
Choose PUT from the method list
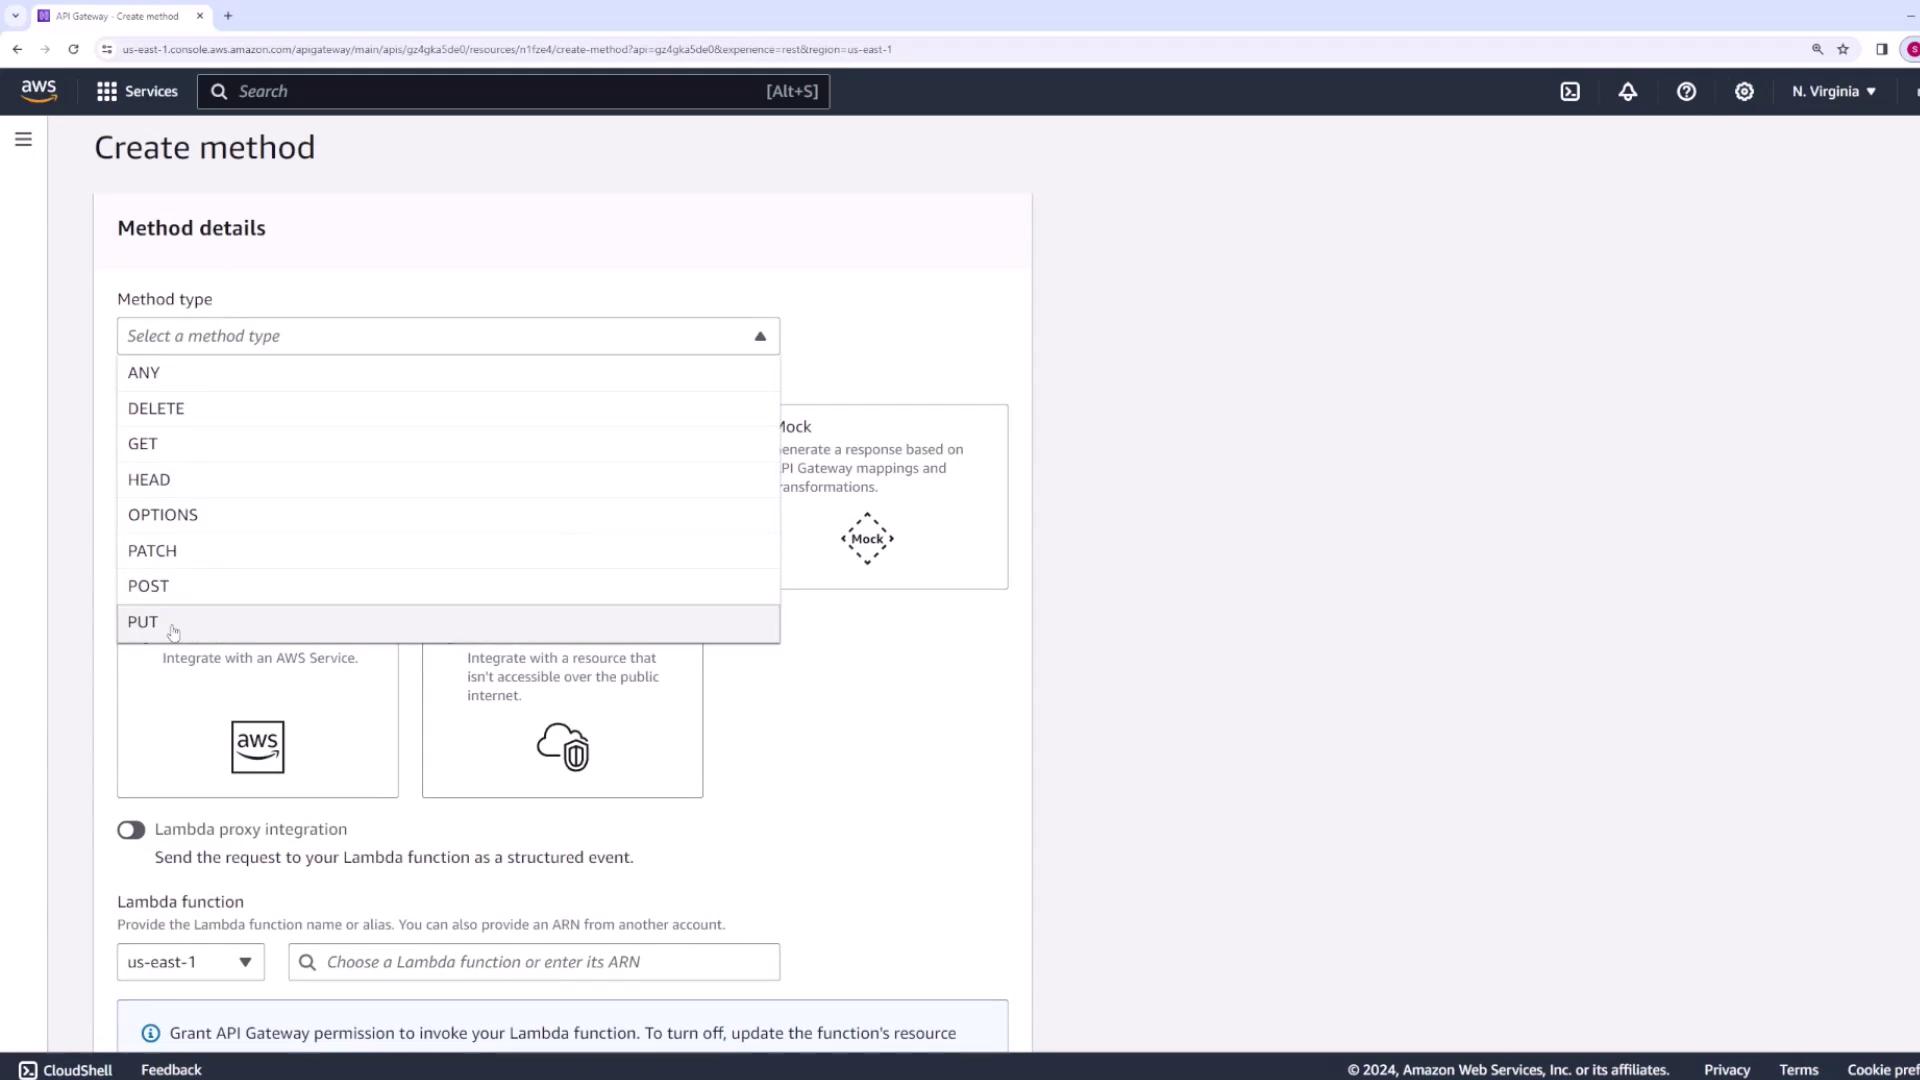click(x=143, y=622)
